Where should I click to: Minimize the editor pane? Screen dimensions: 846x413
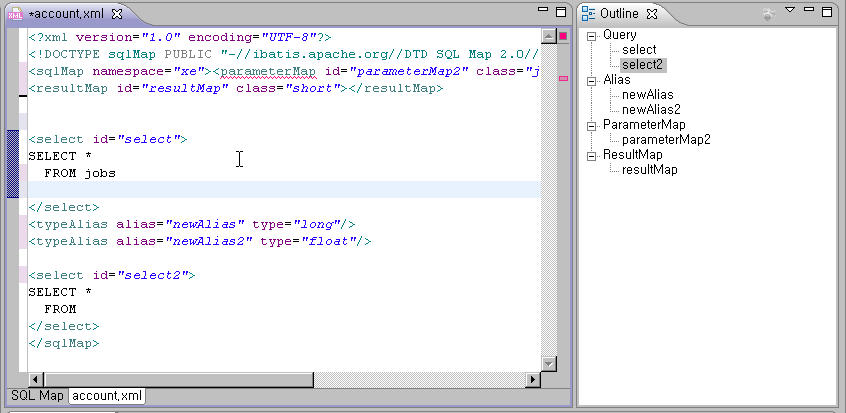coord(542,11)
